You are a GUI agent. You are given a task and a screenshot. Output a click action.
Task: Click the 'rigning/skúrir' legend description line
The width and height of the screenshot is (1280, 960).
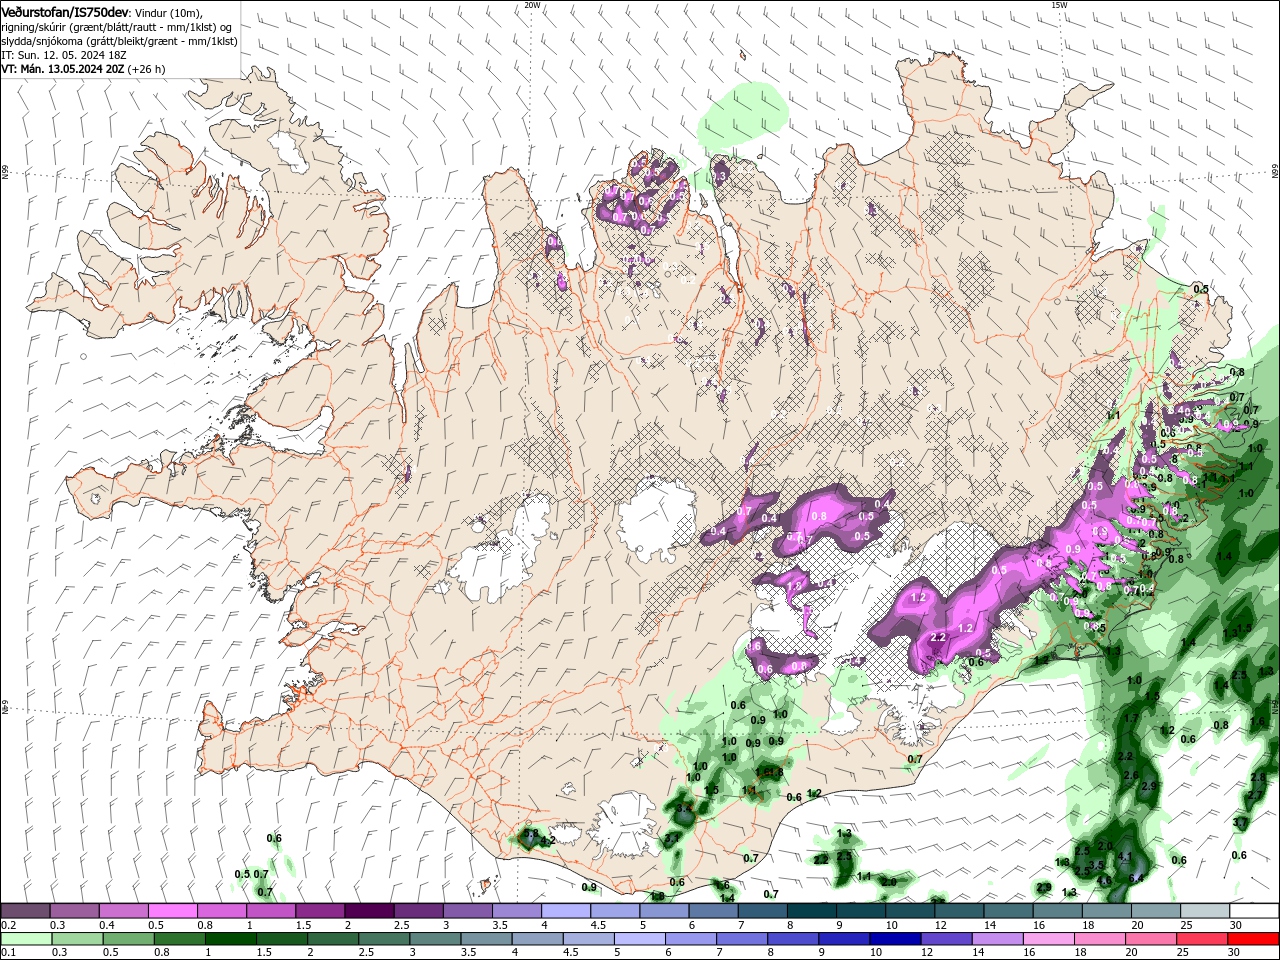(x=116, y=27)
